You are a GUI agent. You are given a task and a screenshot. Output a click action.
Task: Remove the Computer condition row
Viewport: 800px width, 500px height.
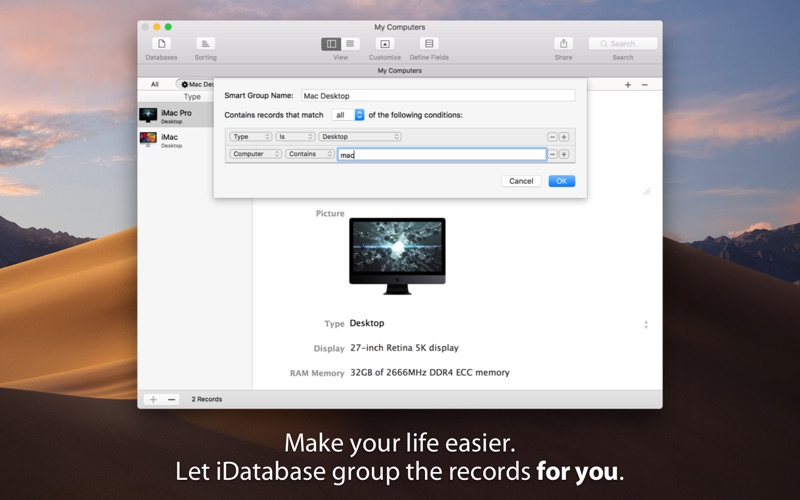pos(552,154)
